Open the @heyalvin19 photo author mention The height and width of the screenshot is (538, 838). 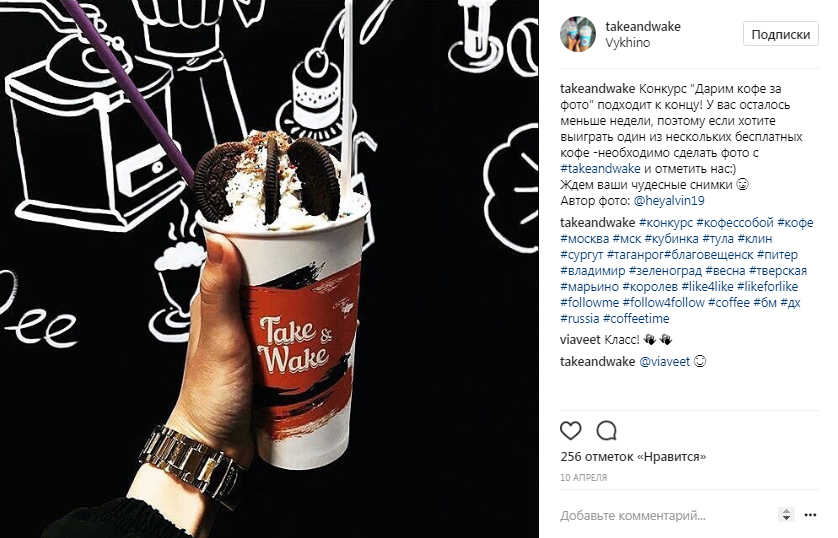tap(669, 201)
